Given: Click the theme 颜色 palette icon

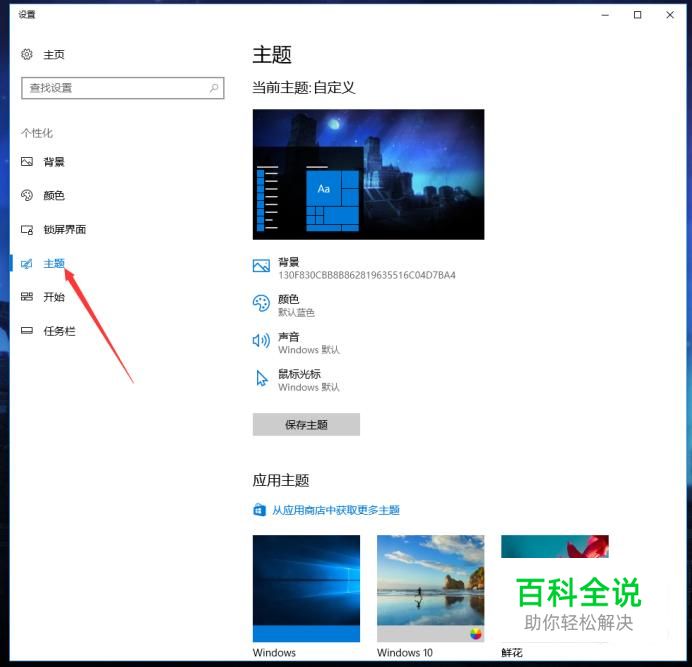Looking at the screenshot, I should 261,303.
